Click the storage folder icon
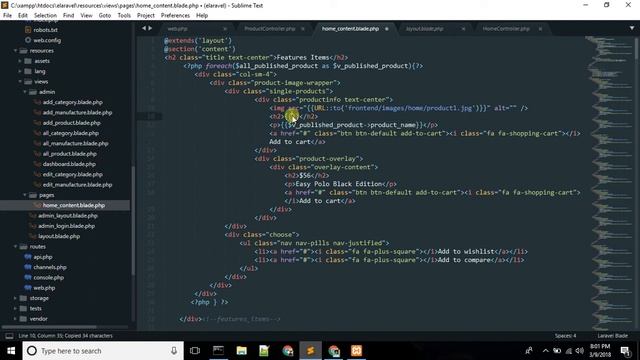 [23, 298]
